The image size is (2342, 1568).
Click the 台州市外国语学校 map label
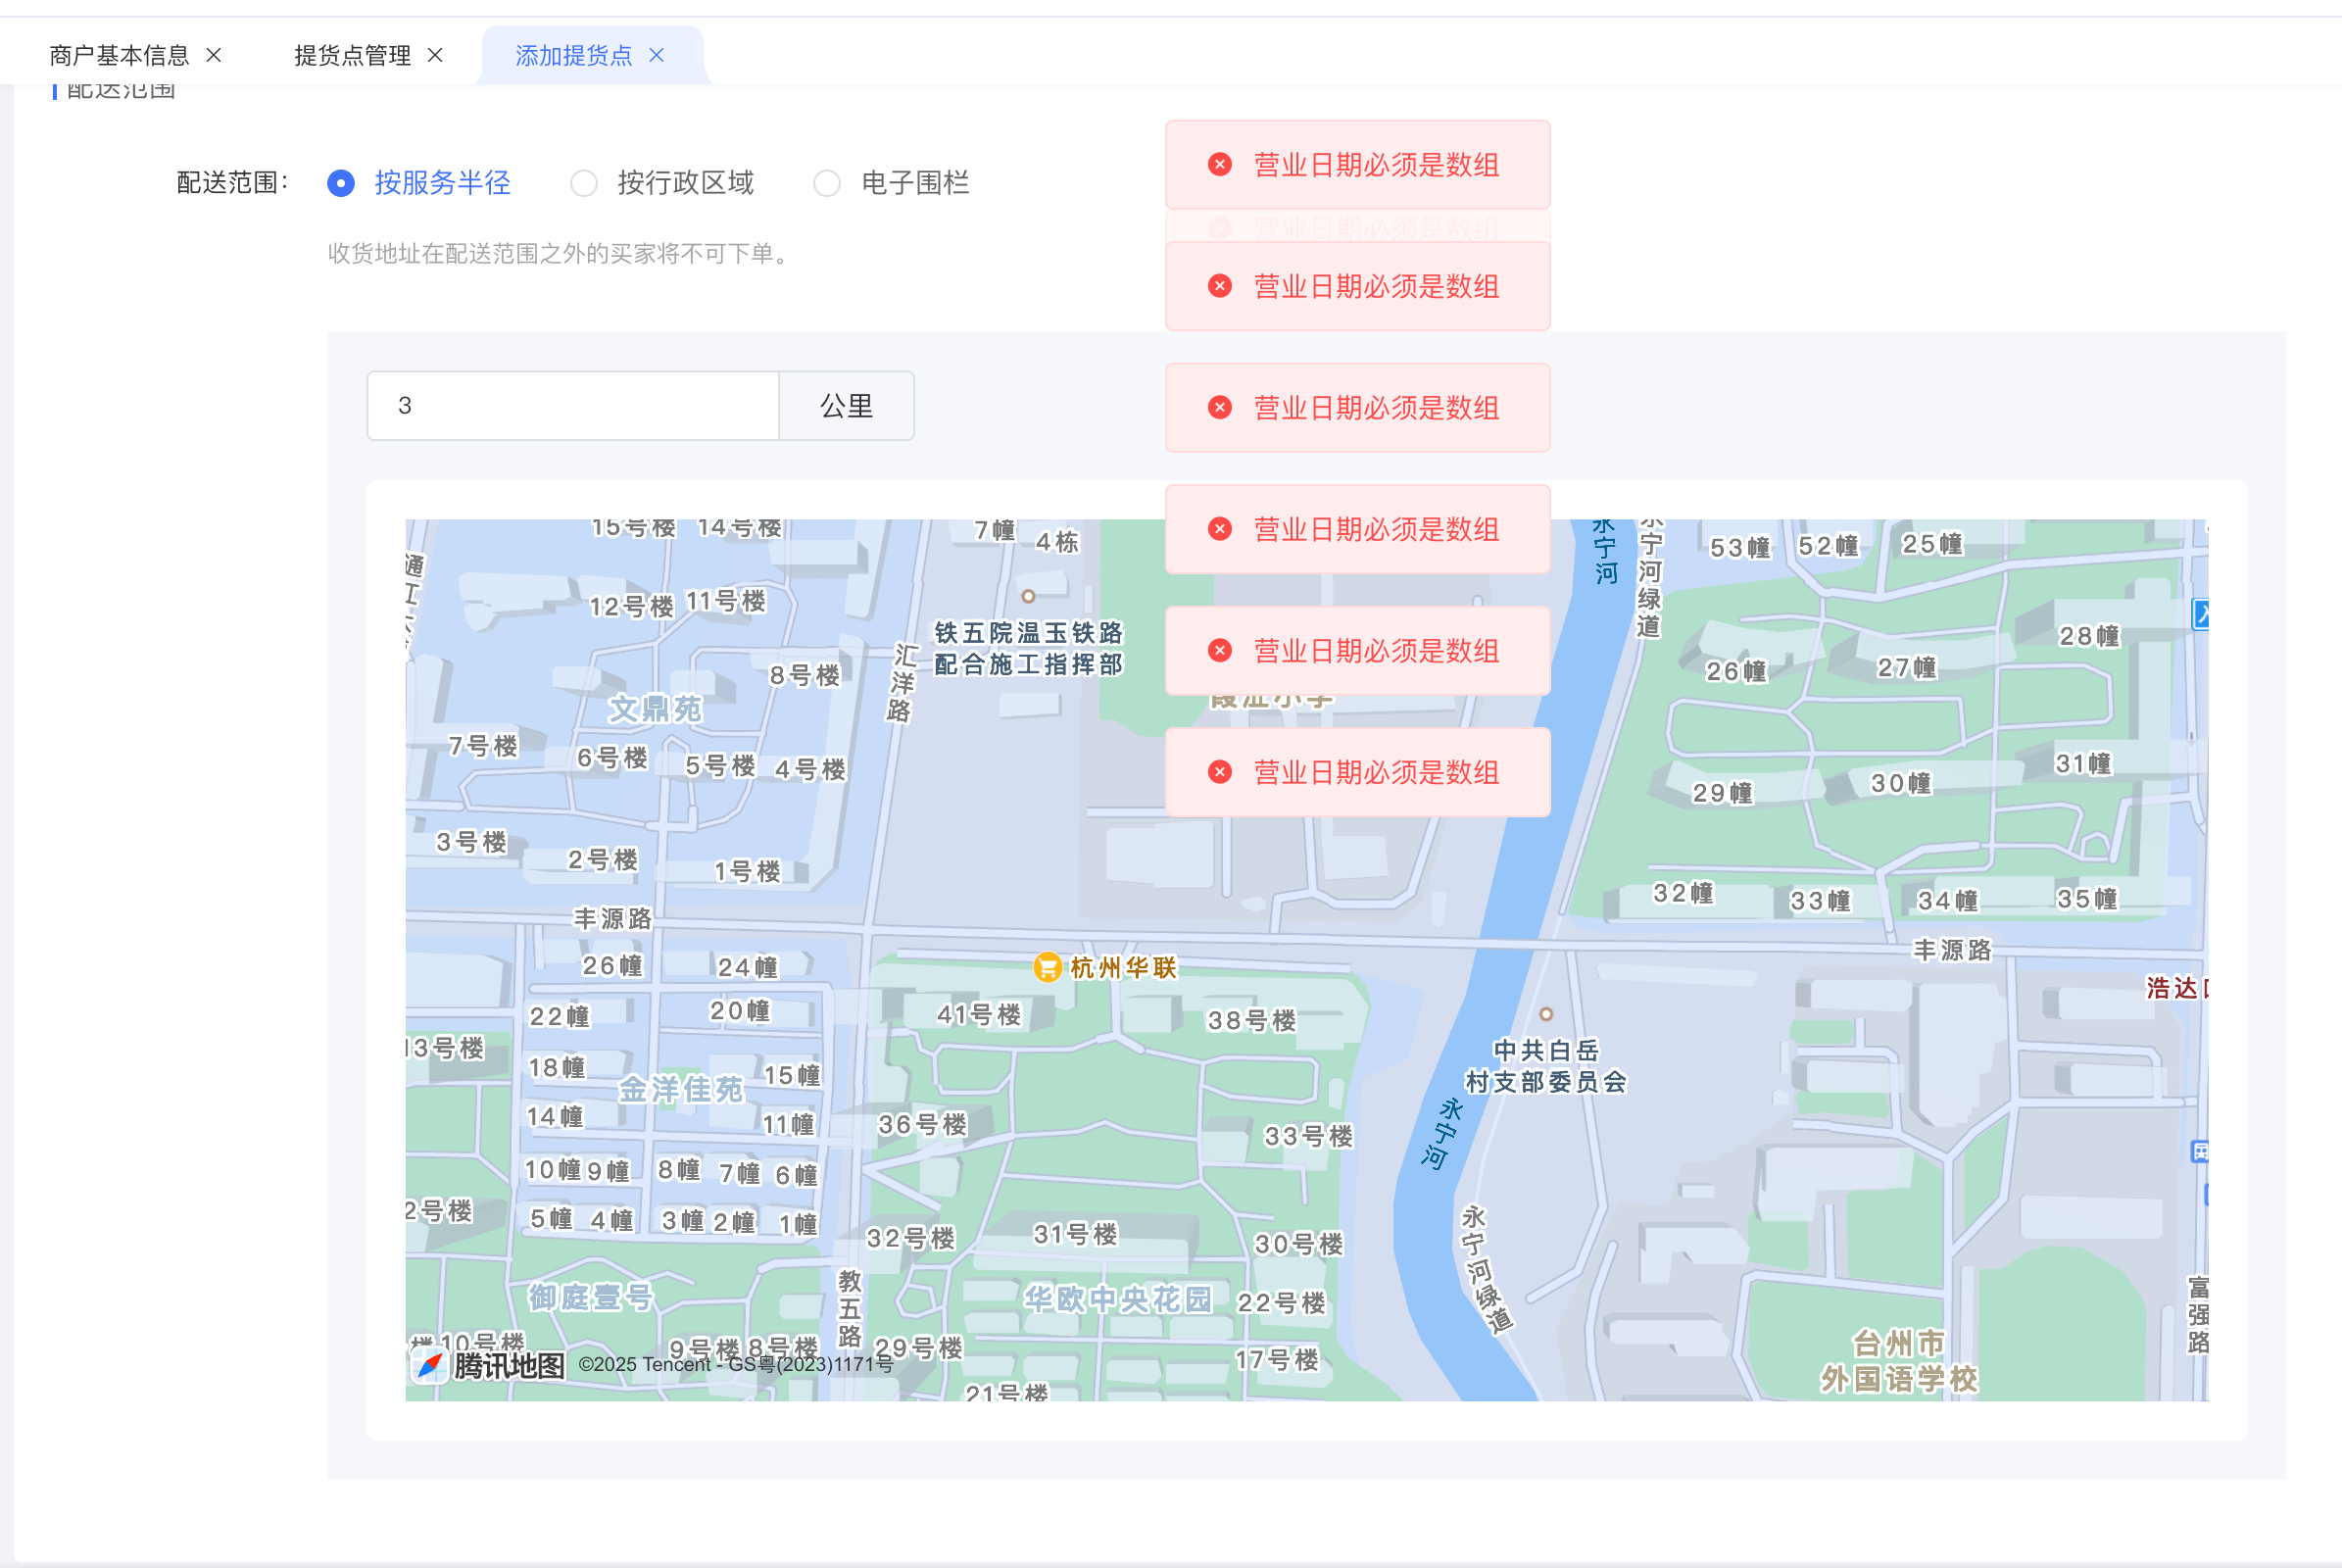1898,1361
